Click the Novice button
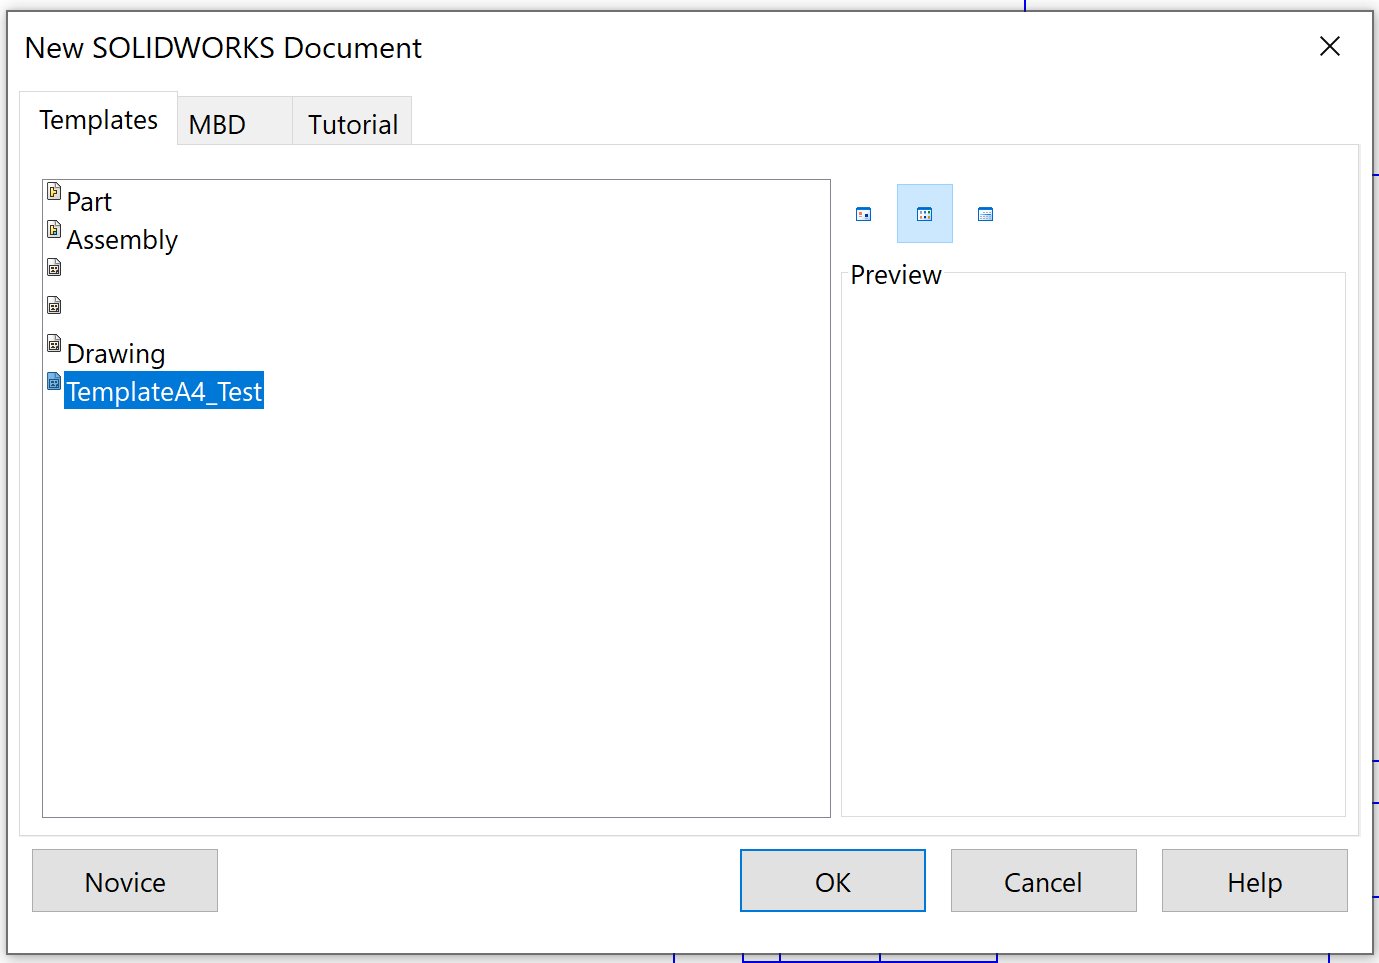Image resolution: width=1379 pixels, height=963 pixels. pos(125,881)
